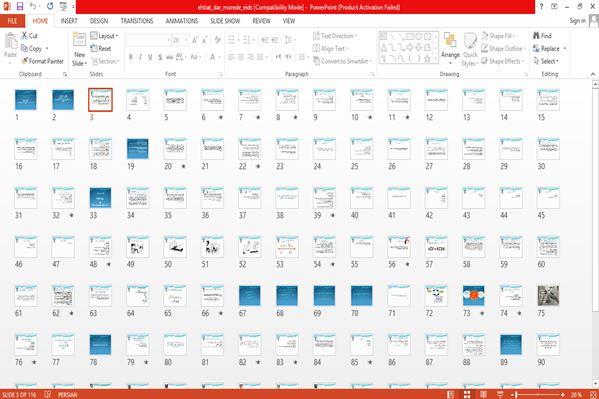Collapse the ribbon with the caret arrow
The image size is (599, 399).
[593, 74]
